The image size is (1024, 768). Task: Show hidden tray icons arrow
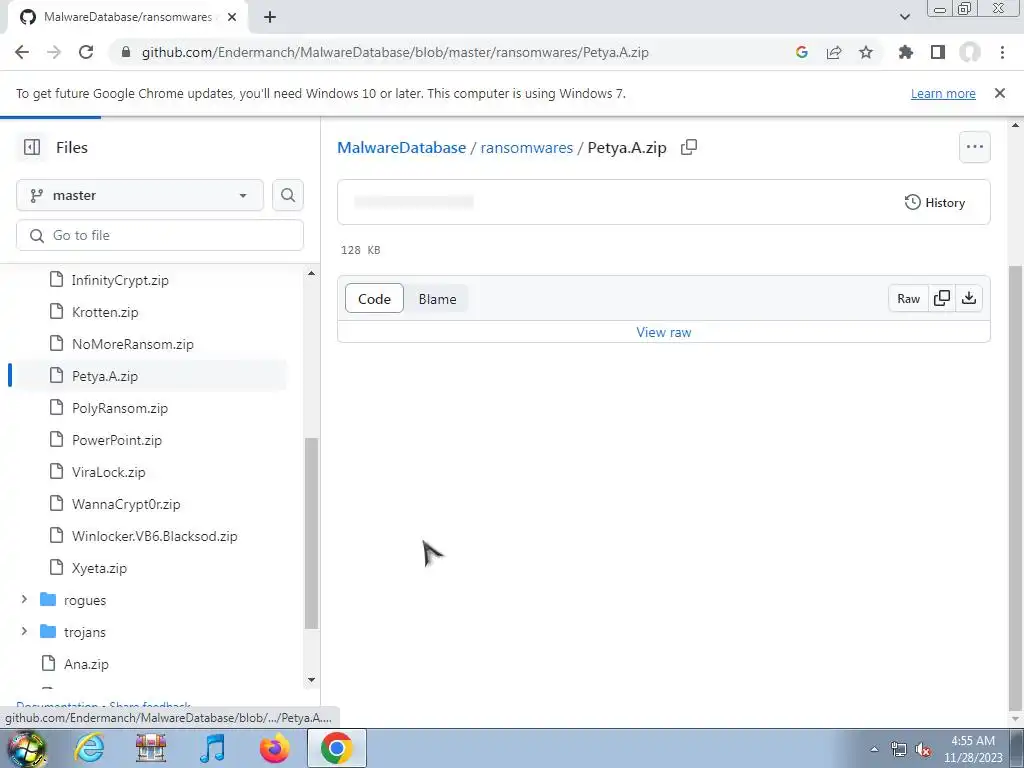[x=874, y=750]
